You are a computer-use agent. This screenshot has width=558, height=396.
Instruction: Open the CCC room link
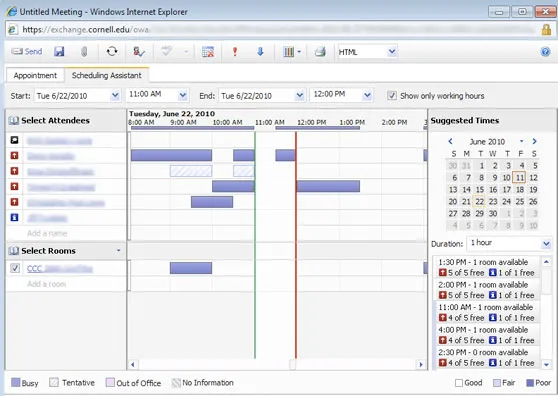[x=59, y=269]
